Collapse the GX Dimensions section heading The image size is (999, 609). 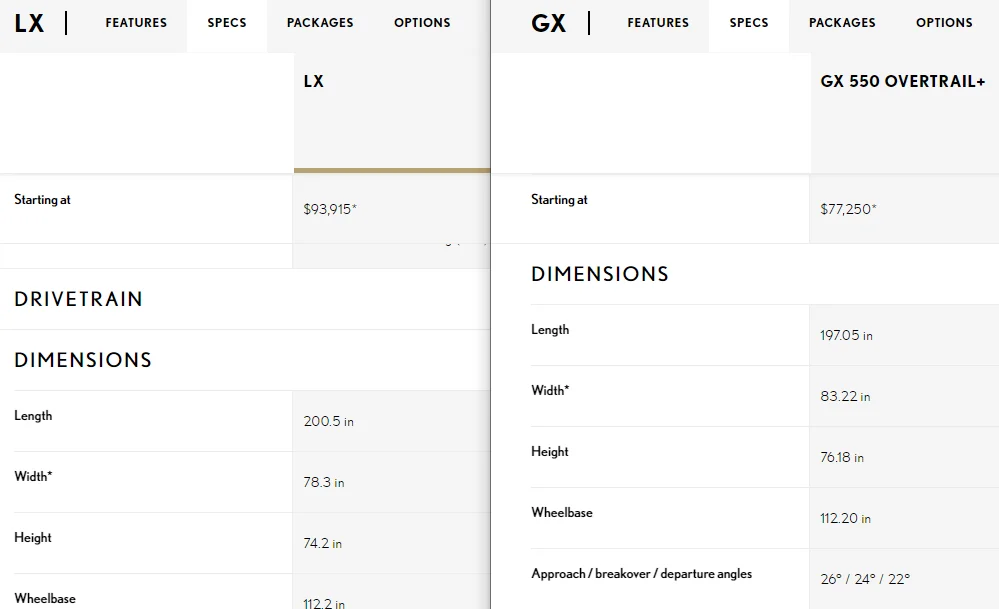(x=600, y=274)
